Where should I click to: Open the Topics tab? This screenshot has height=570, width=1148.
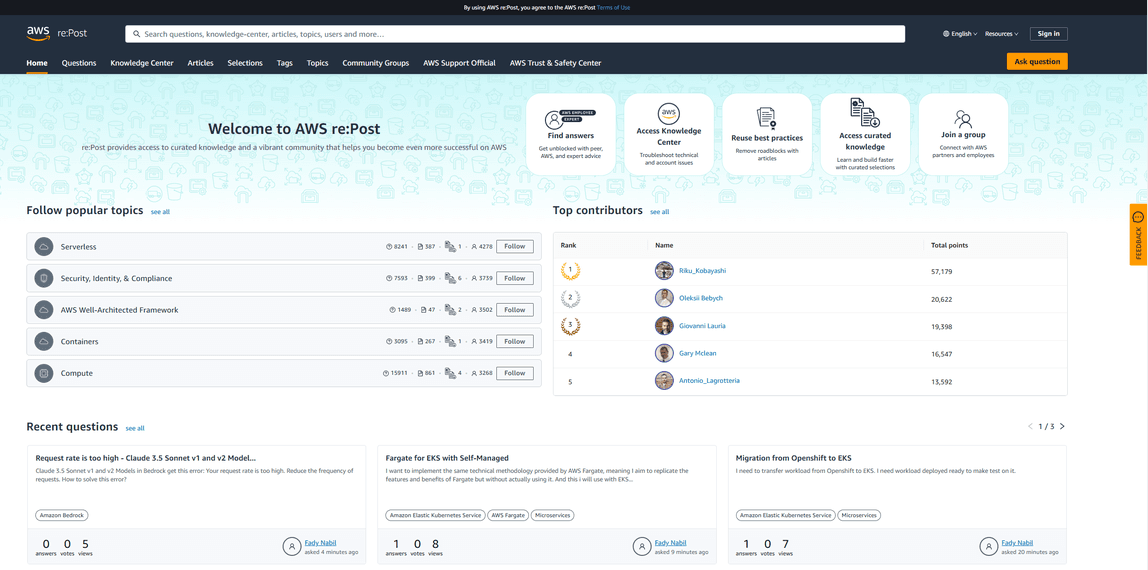point(318,63)
